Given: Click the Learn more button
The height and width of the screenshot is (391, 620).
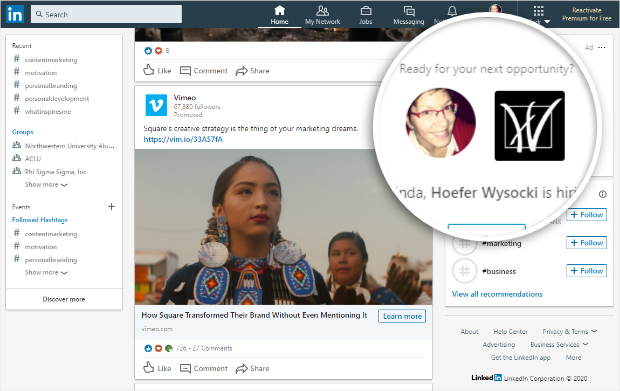Looking at the screenshot, I should tap(402, 316).
